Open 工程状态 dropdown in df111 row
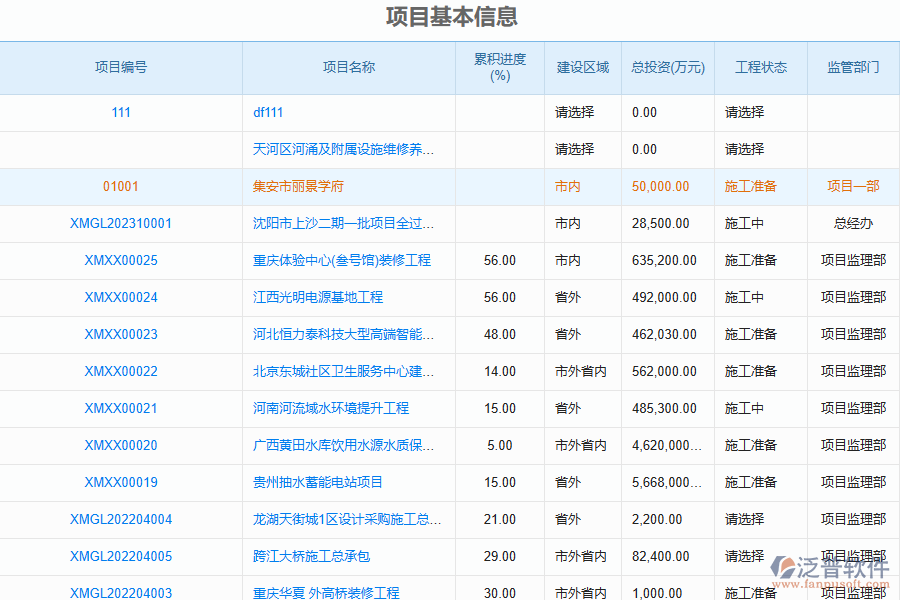Screen dimensions: 900x600 tap(744, 112)
